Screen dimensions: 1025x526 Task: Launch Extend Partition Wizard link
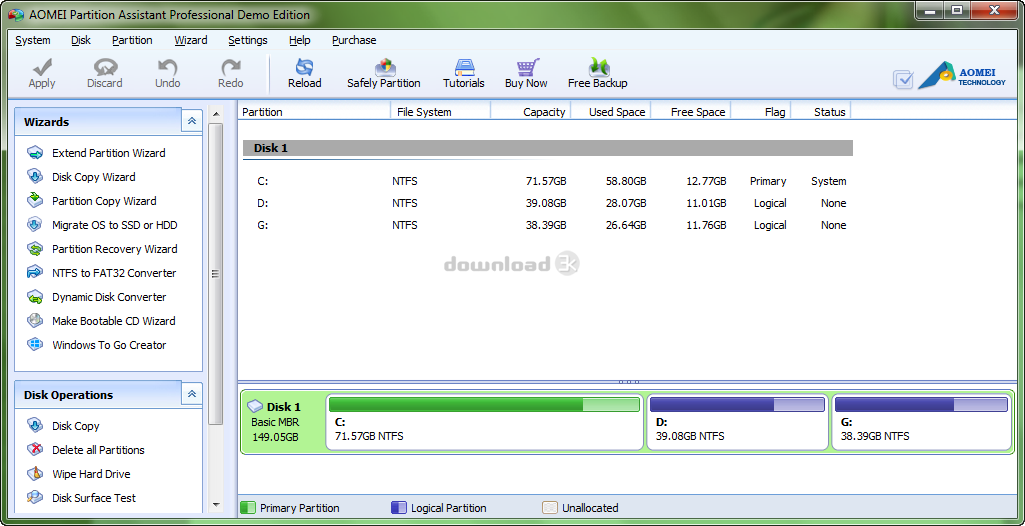pos(109,153)
